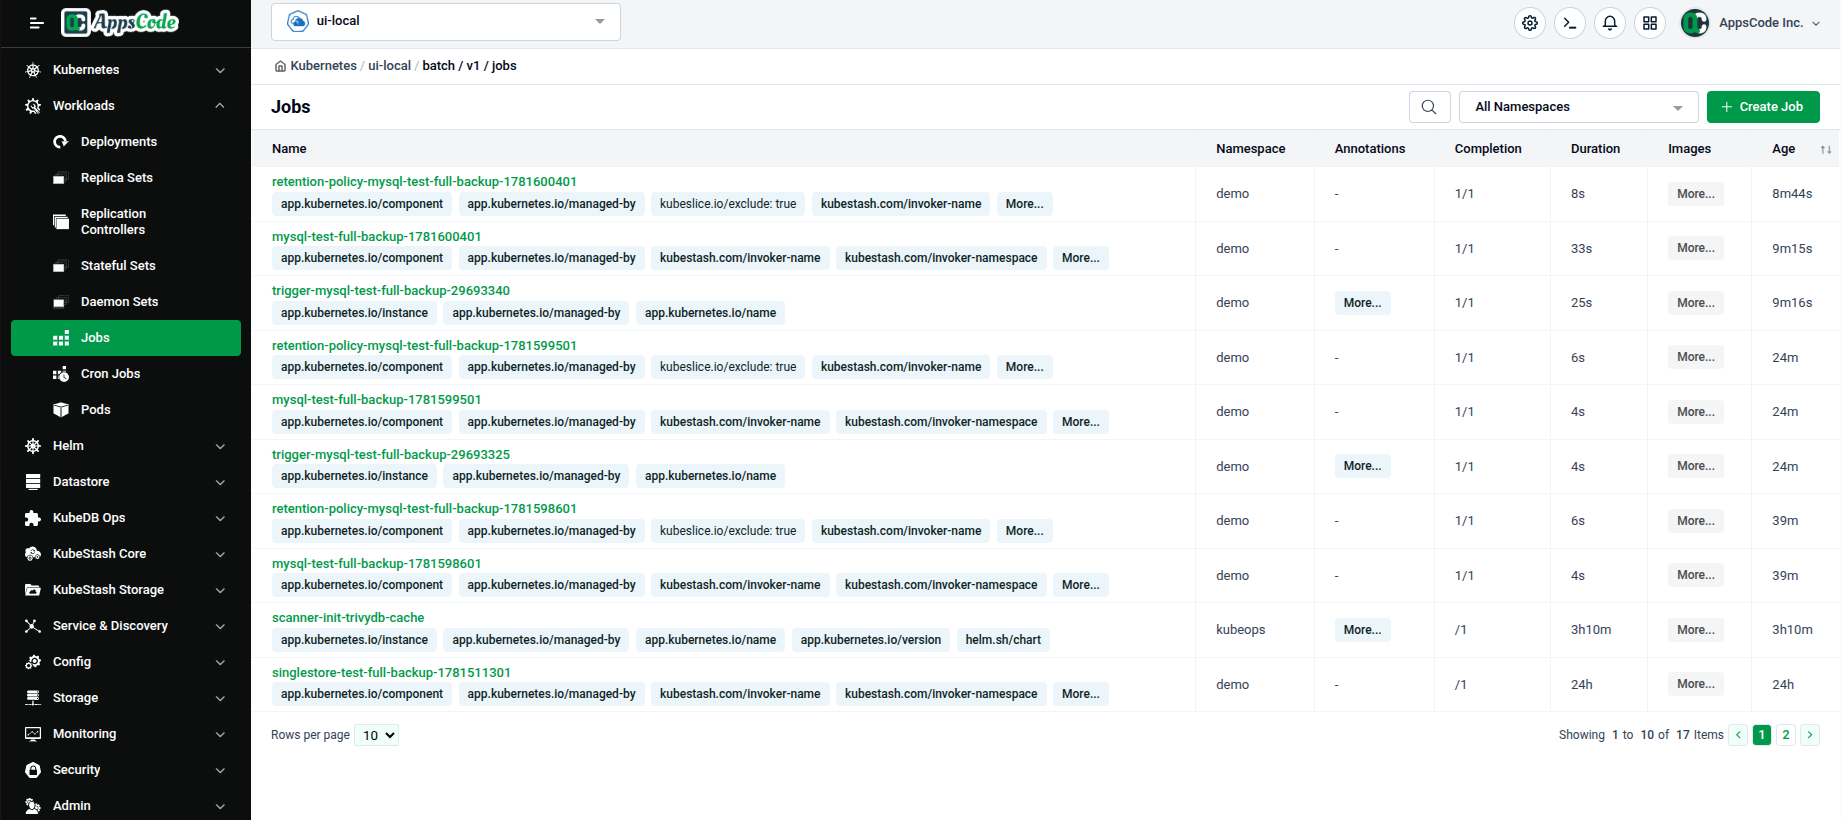Viewport: 1841px width, 820px height.
Task: Expand the Admin section chevron
Action: 220,806
